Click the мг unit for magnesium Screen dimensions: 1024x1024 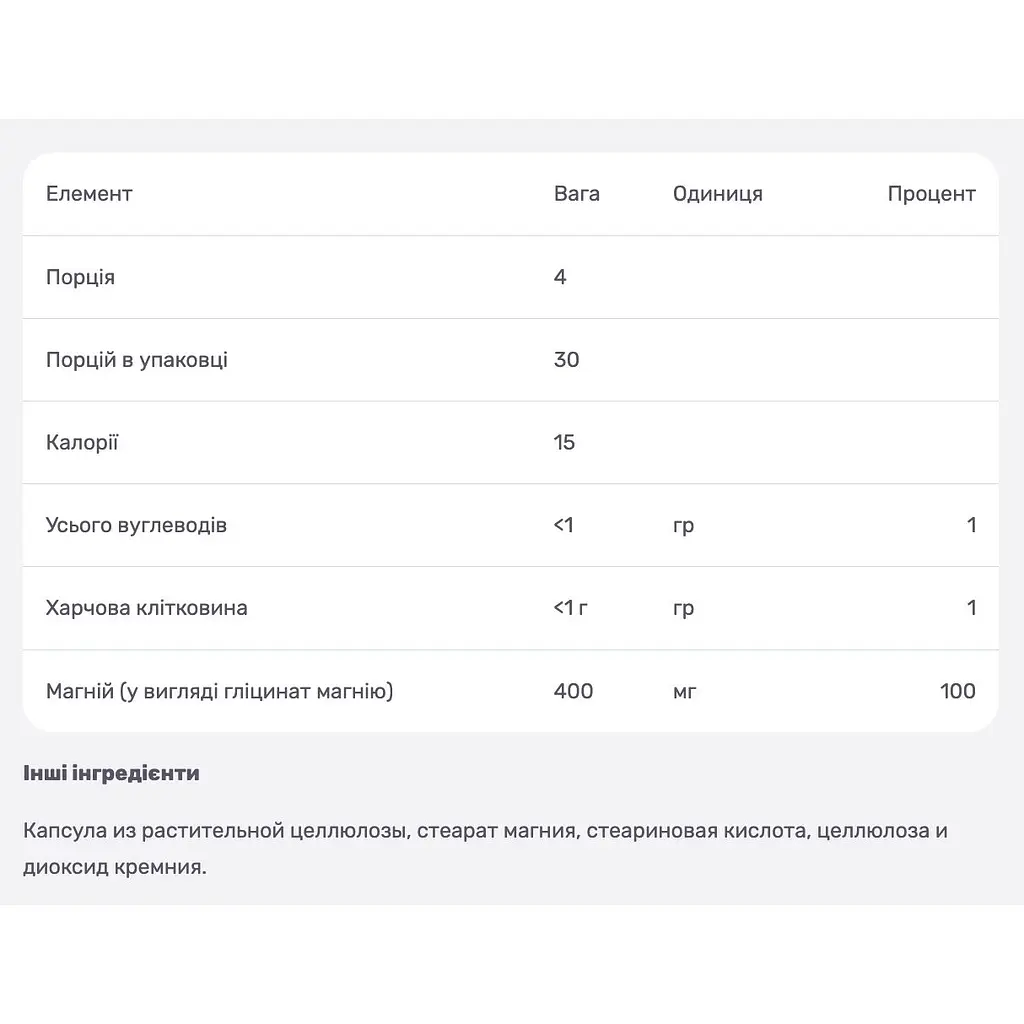(x=684, y=692)
